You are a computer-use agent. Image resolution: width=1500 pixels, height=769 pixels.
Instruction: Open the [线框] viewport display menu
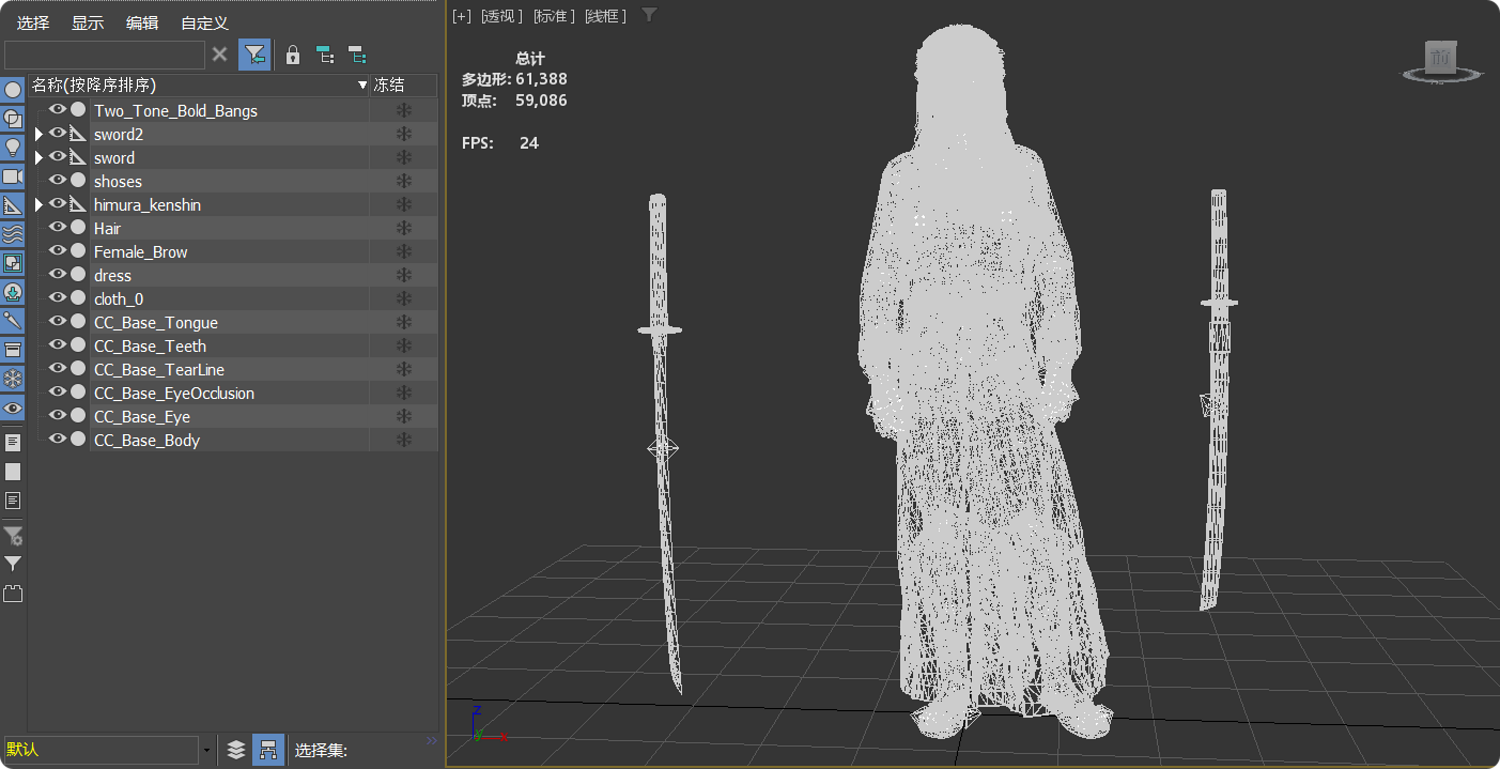tap(606, 16)
